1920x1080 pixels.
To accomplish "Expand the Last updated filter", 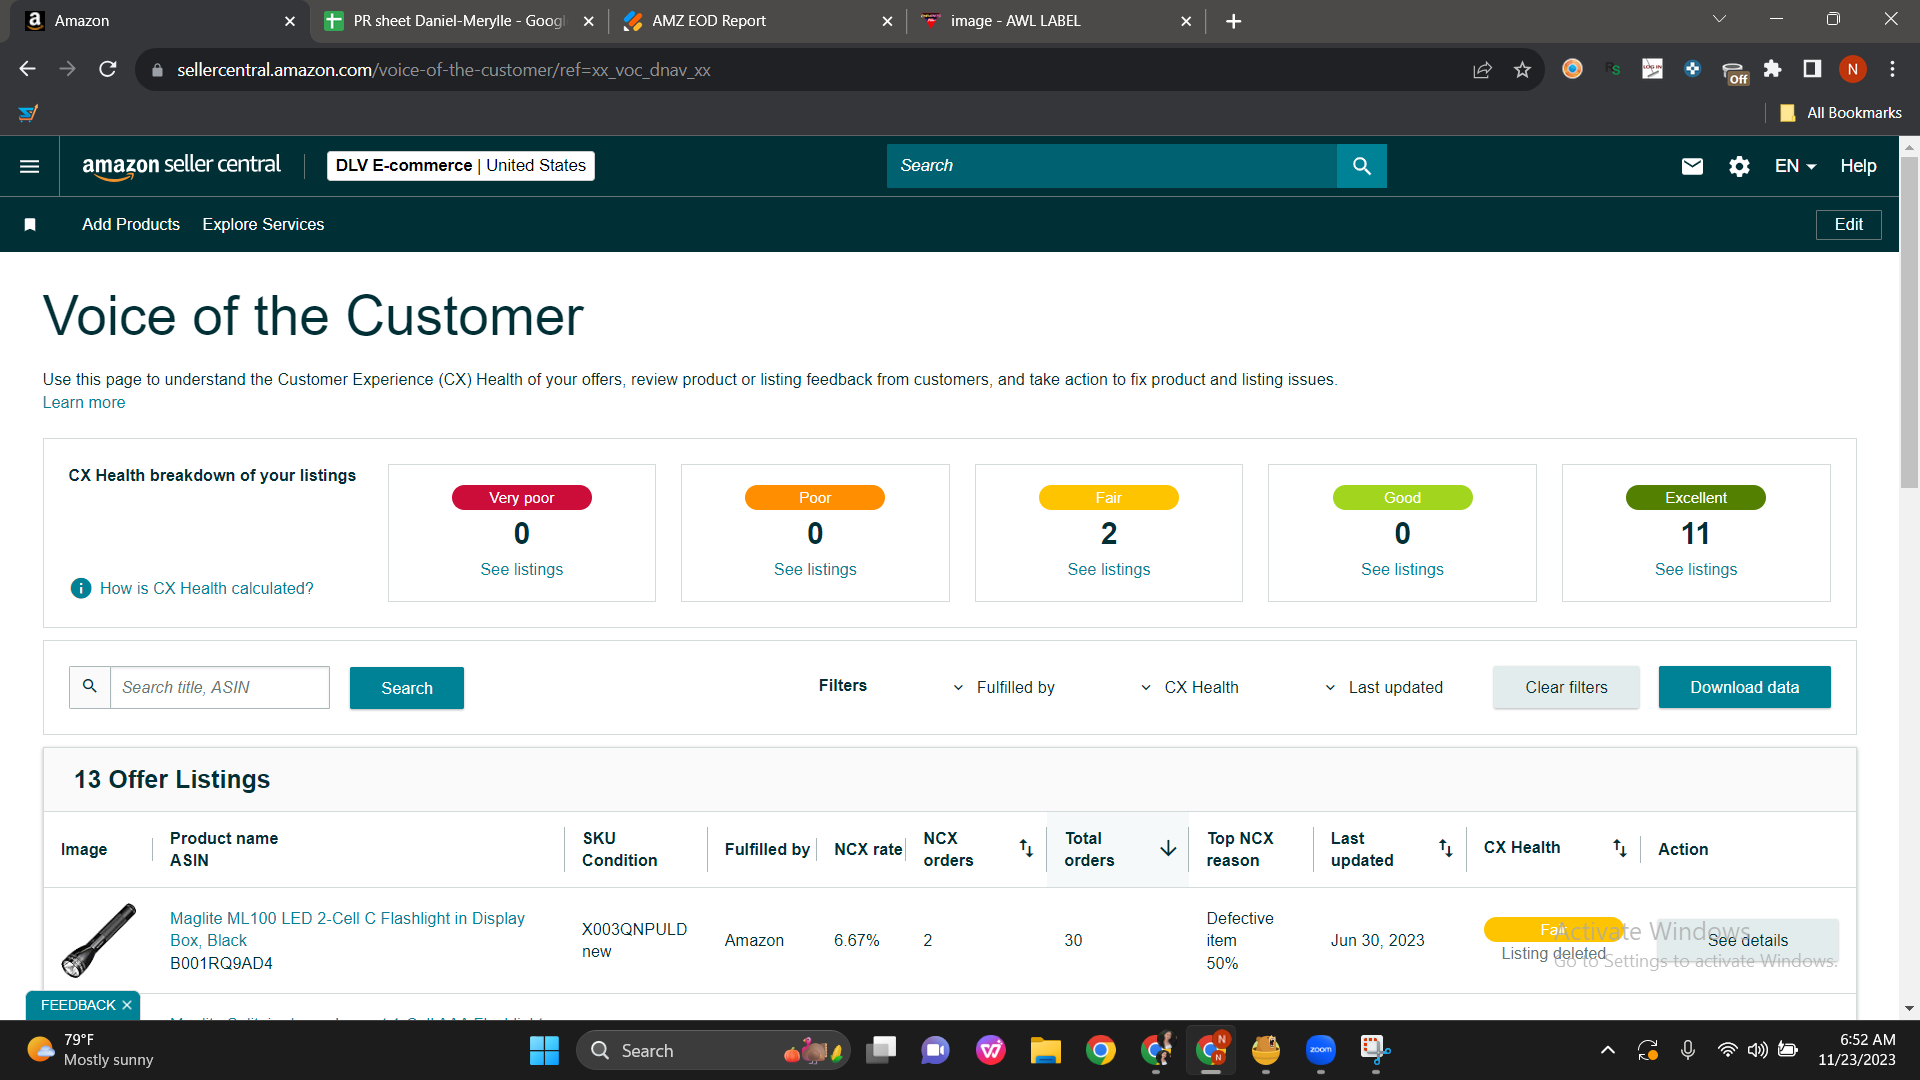I will [1384, 687].
